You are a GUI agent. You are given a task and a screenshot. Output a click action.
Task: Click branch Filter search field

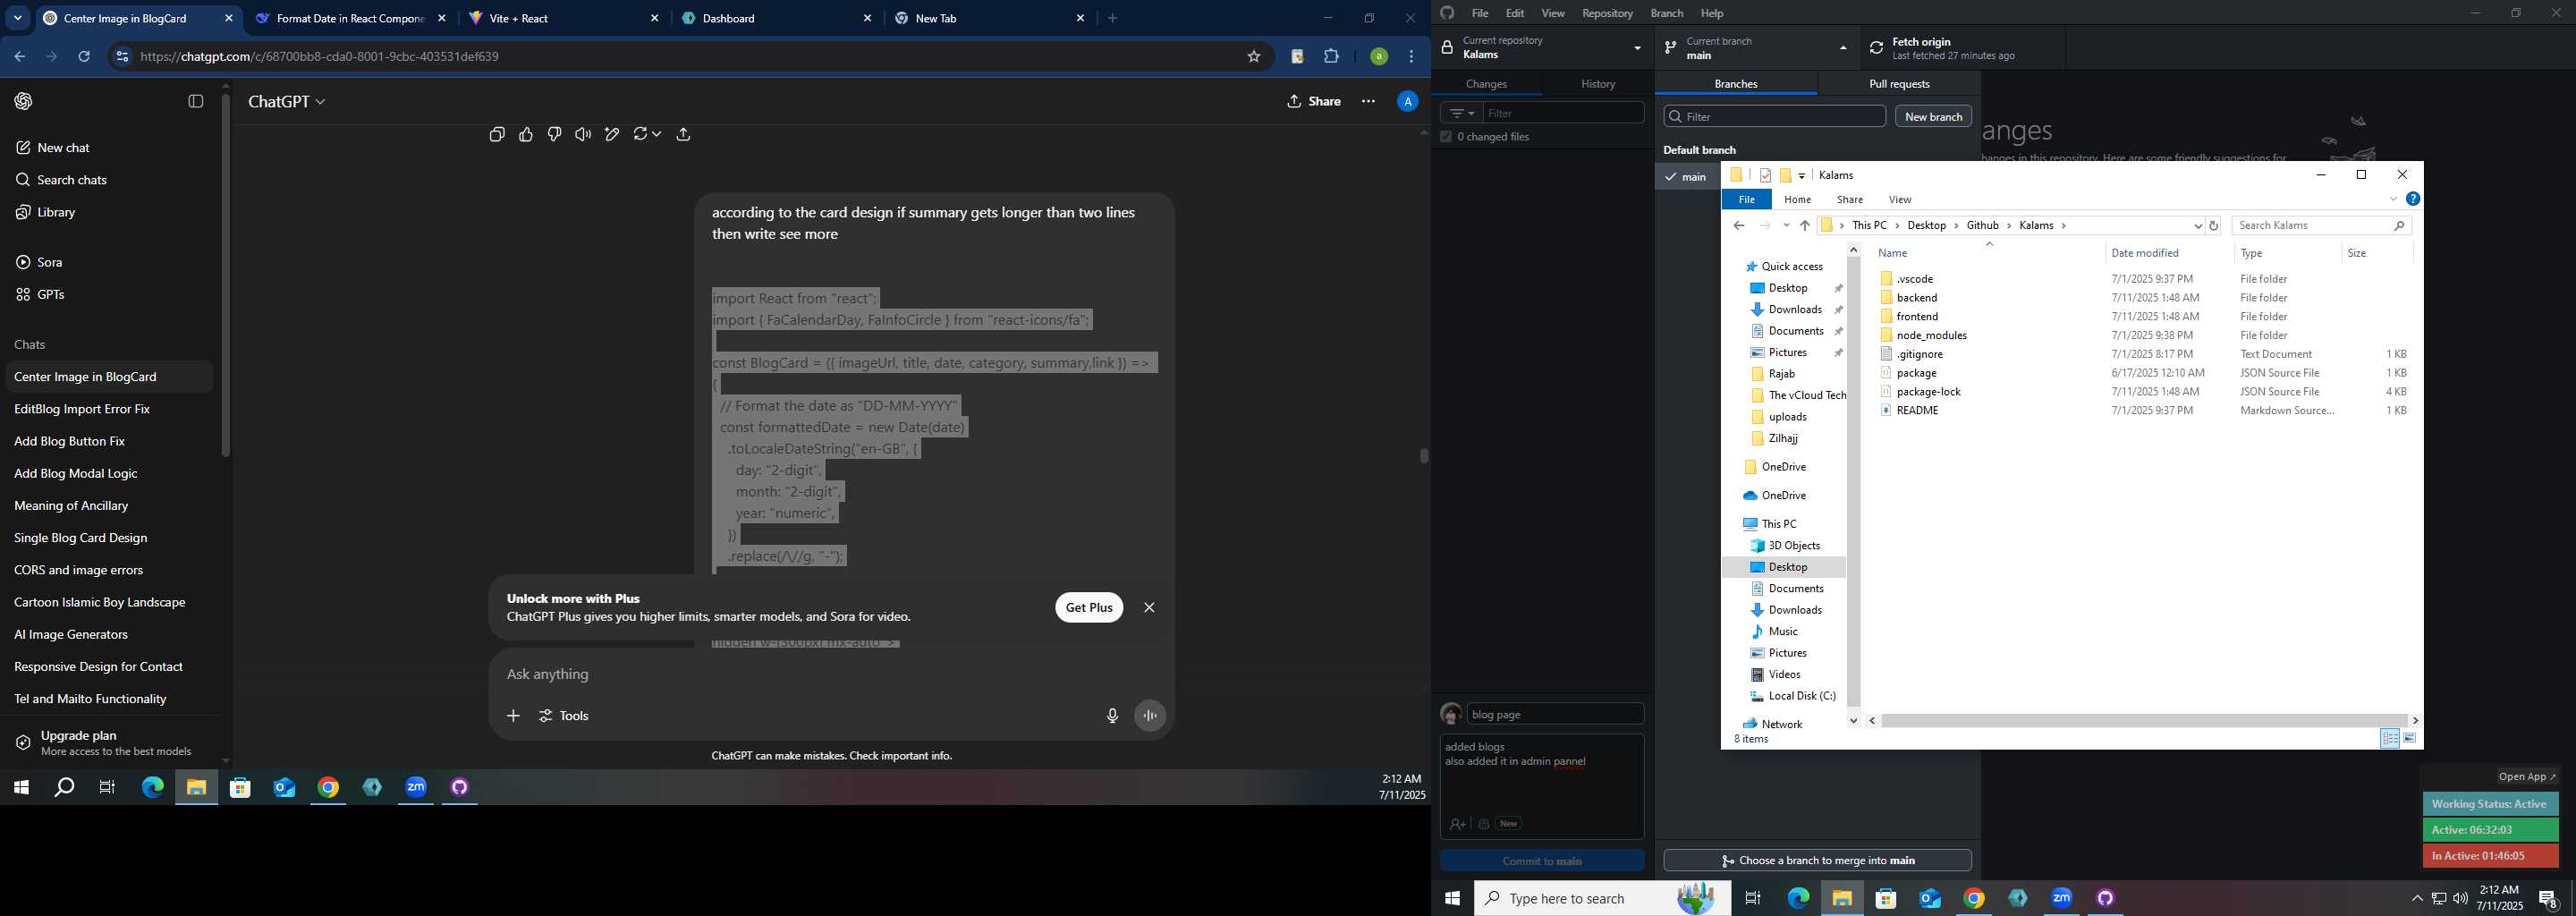click(1775, 117)
